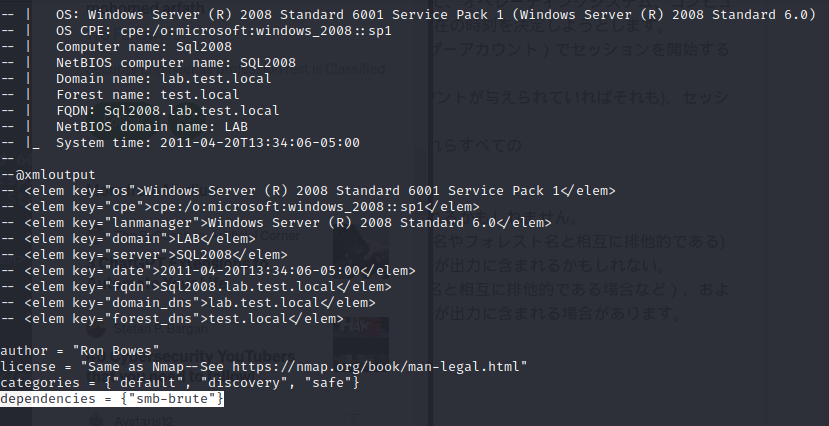Click the elem key="domain" LAB line
The height and width of the screenshot is (426, 829).
coord(128,238)
